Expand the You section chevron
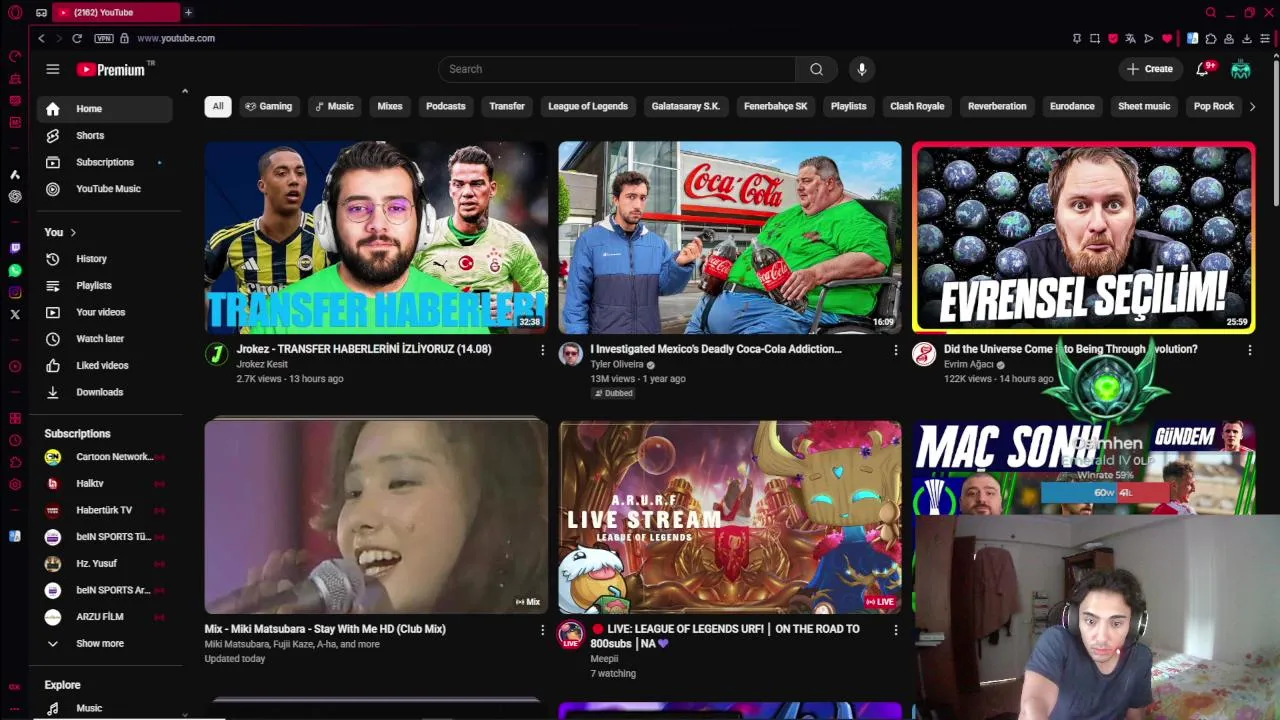 [73, 232]
